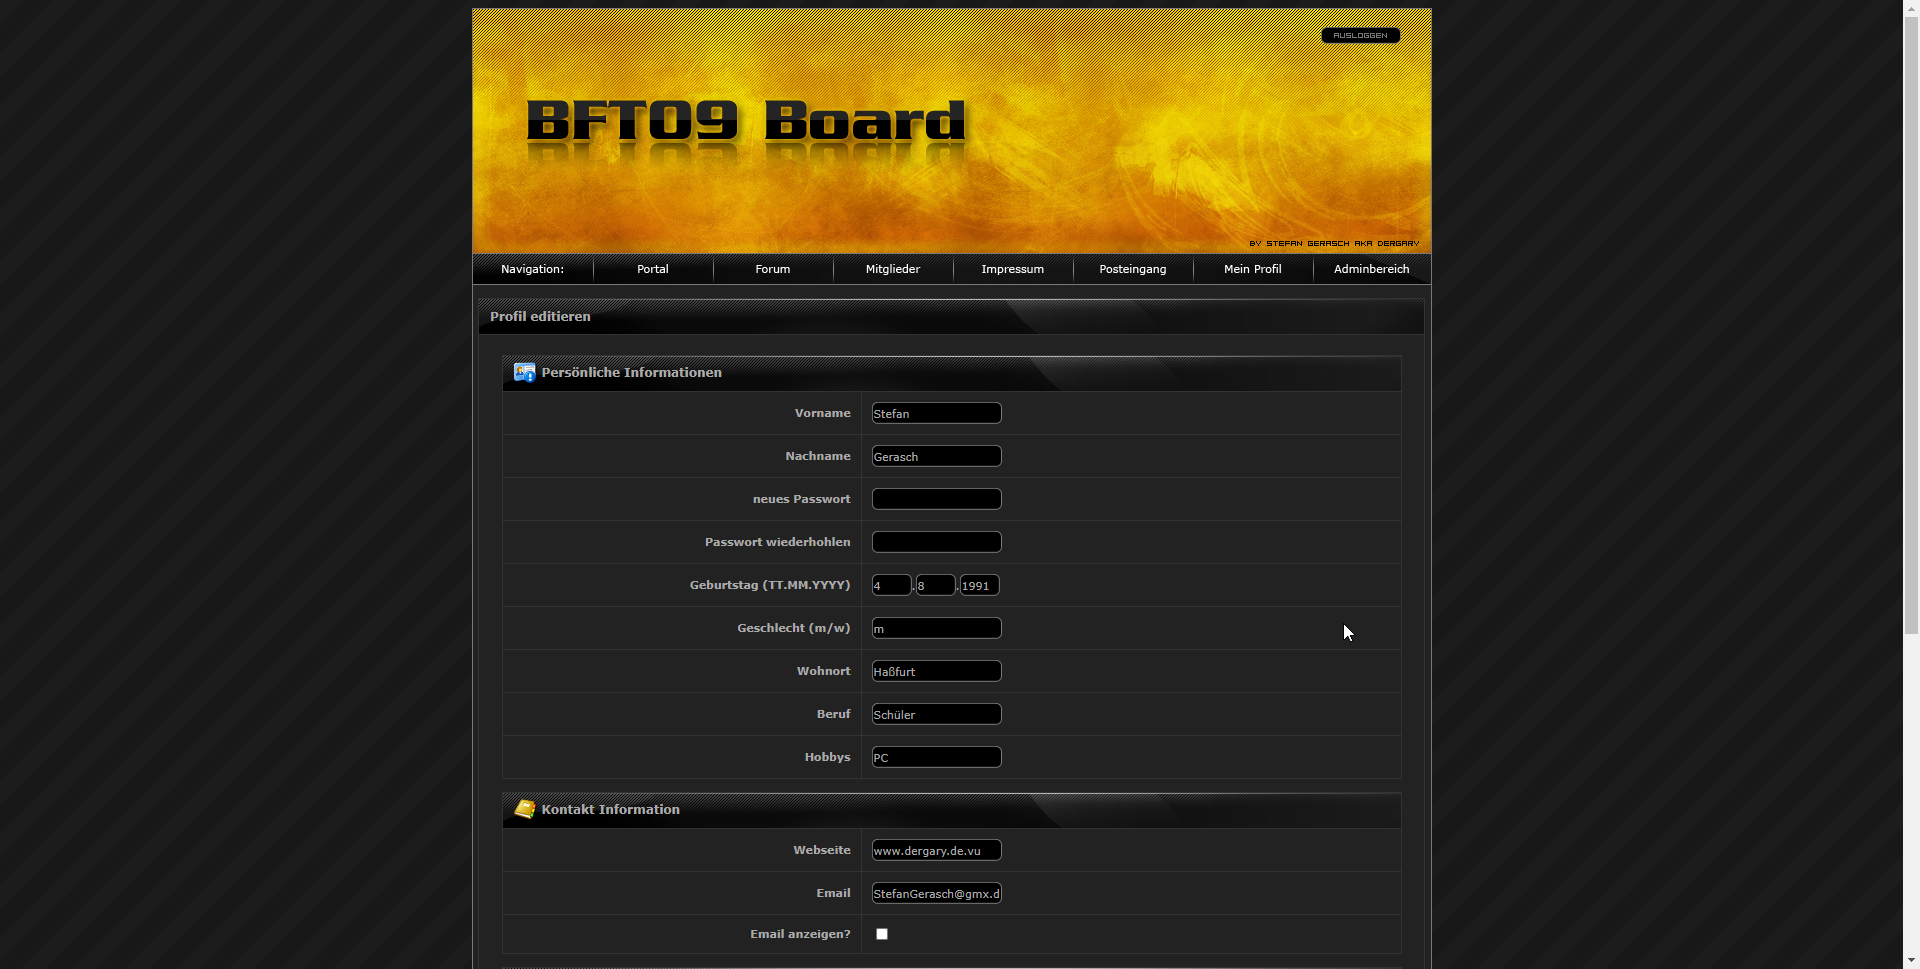Click the Persönliche Informationen section icon
The image size is (1920, 969).
(524, 373)
